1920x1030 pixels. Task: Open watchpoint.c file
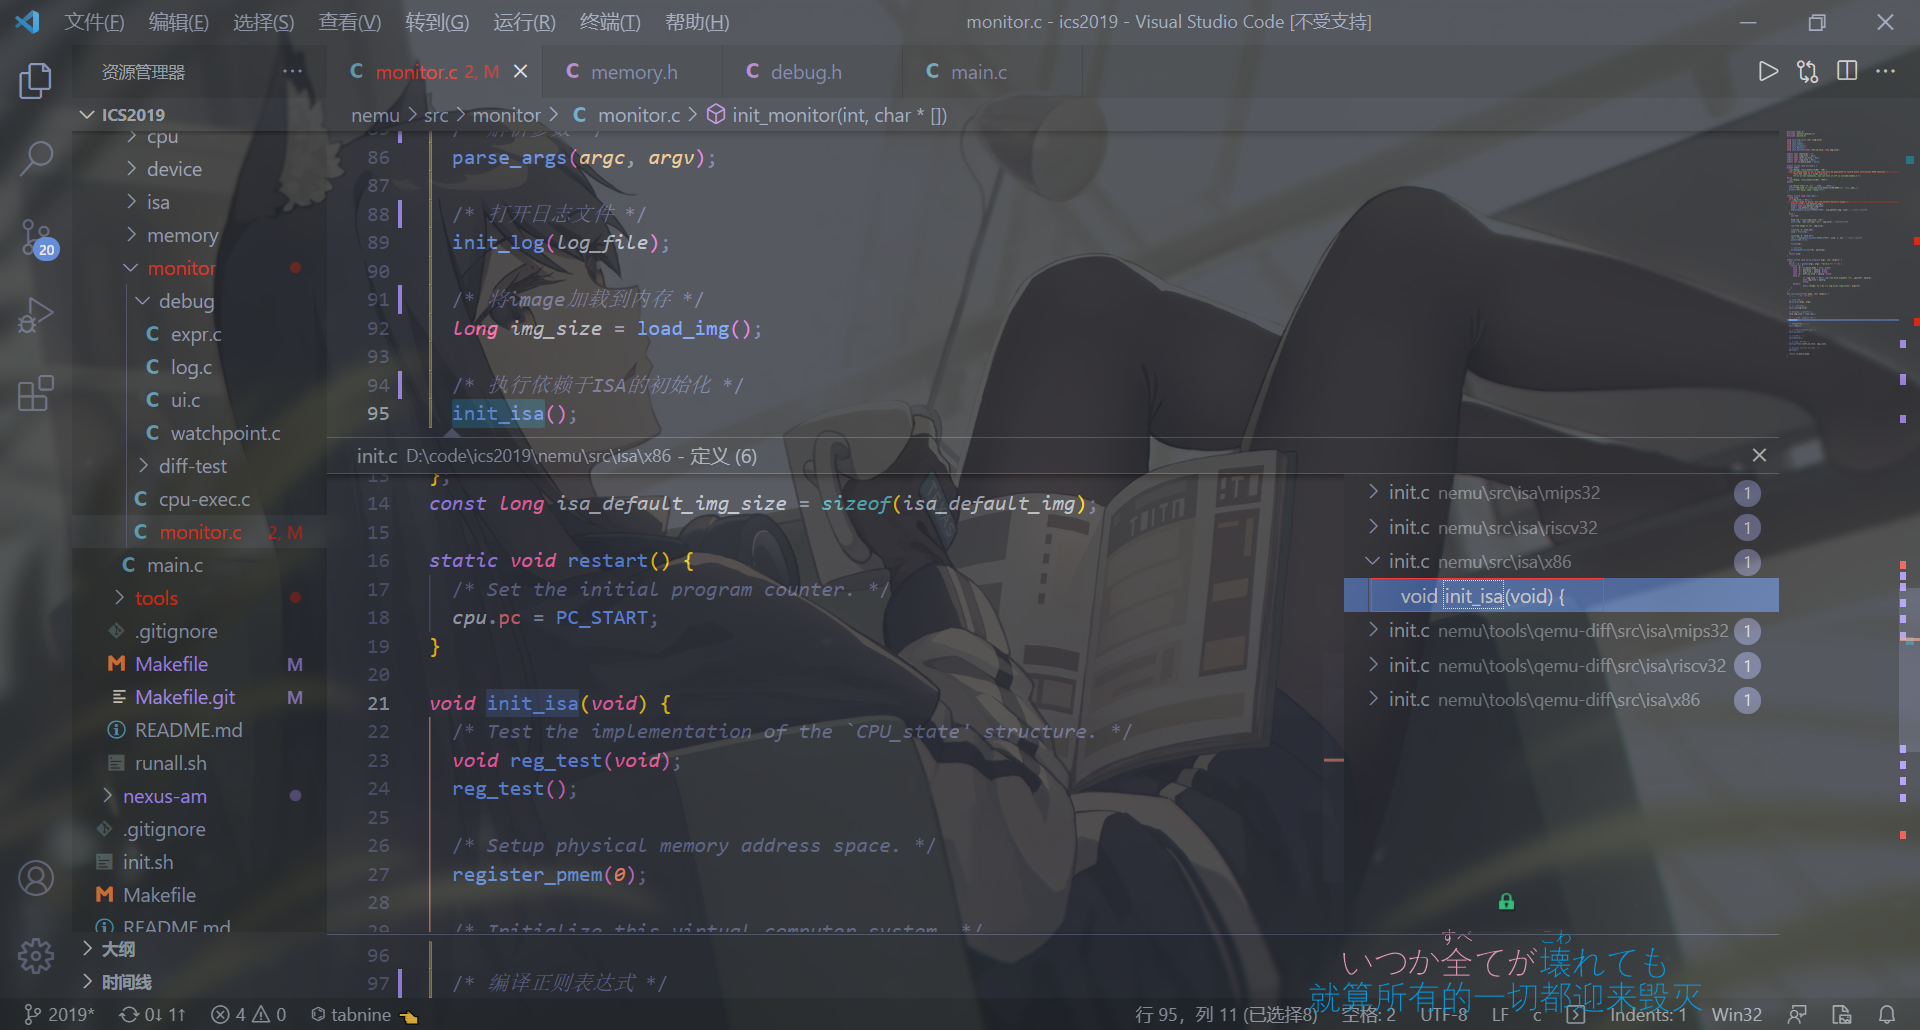[200, 433]
